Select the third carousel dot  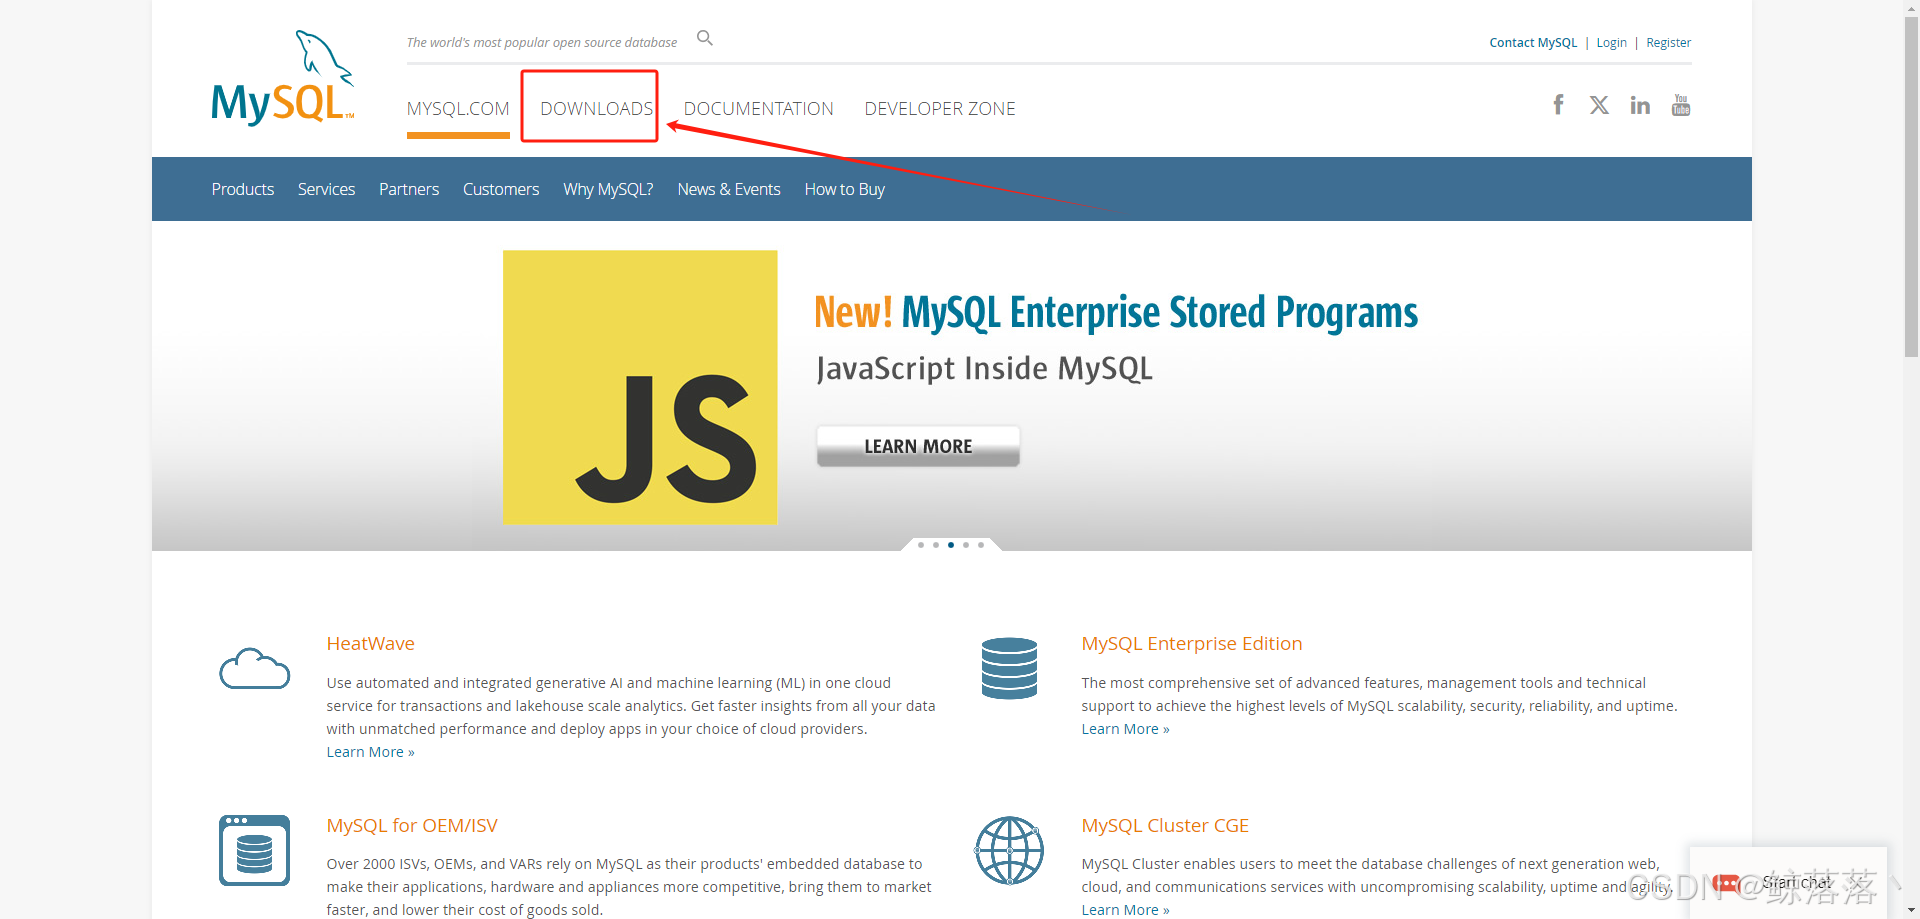(950, 544)
